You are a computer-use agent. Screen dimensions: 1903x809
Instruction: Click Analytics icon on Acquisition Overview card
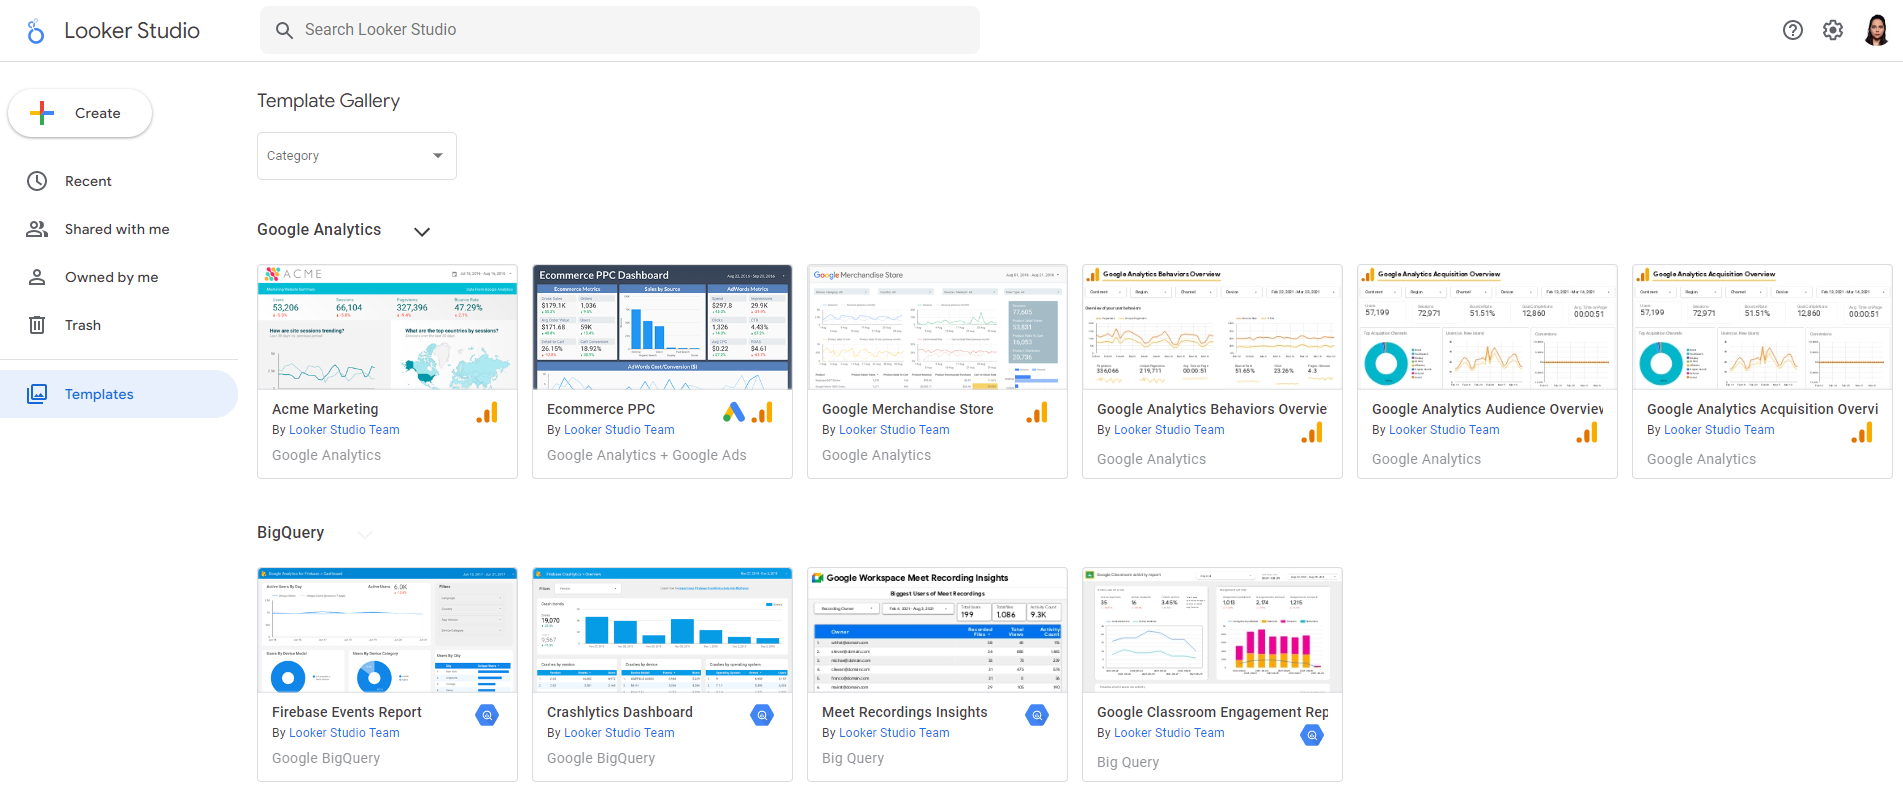coord(1862,432)
